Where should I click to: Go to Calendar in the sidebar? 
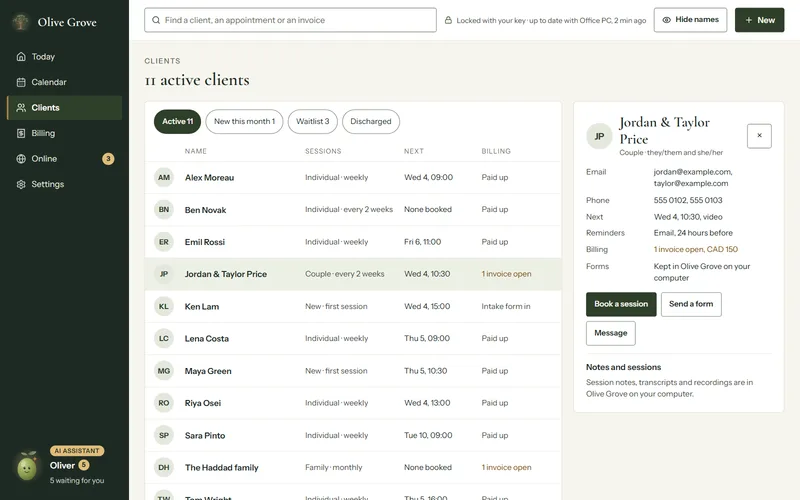click(x=64, y=82)
